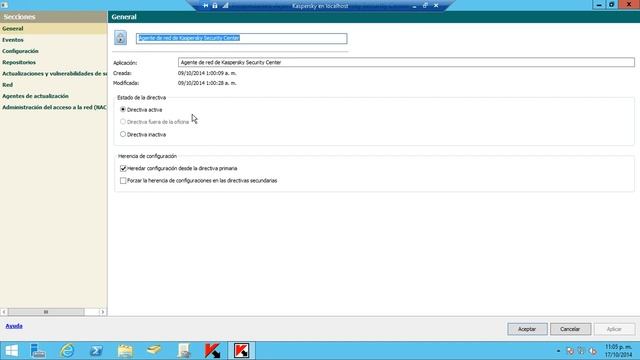Screen dimensions: 640x360
Task: Click the Herencia de configuración group label
Action: 147,156
